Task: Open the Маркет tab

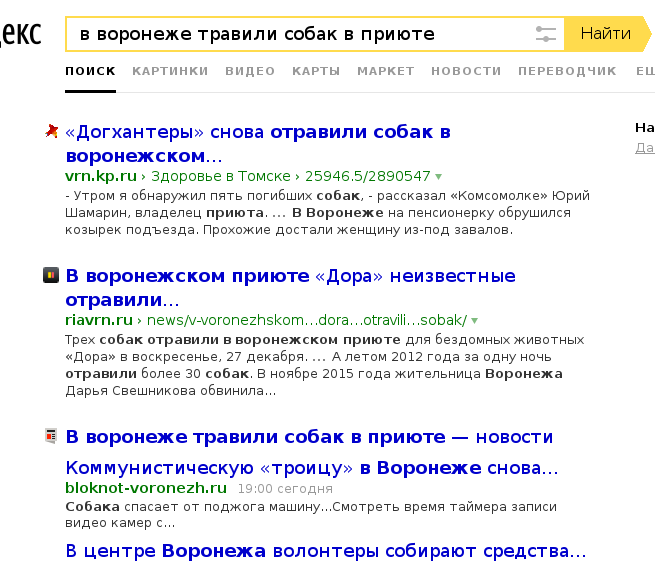Action: 385,71
